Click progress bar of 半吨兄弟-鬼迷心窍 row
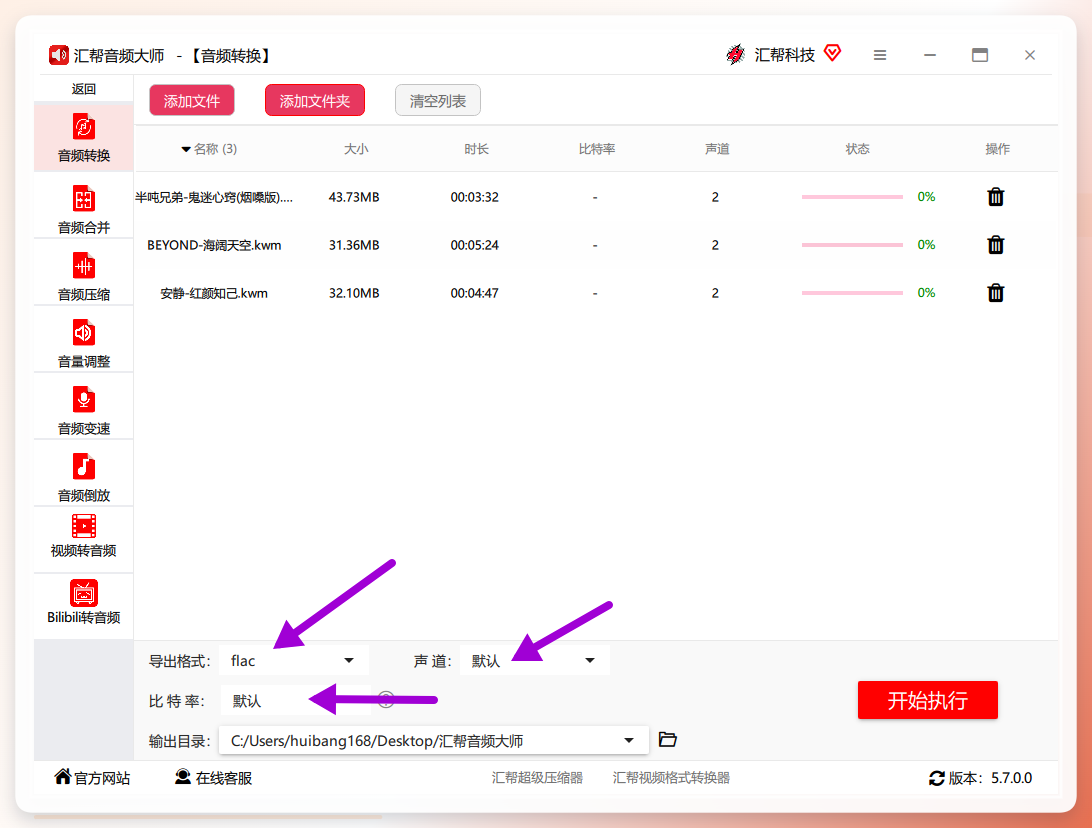Screen dimensions: 1092x828 point(852,197)
